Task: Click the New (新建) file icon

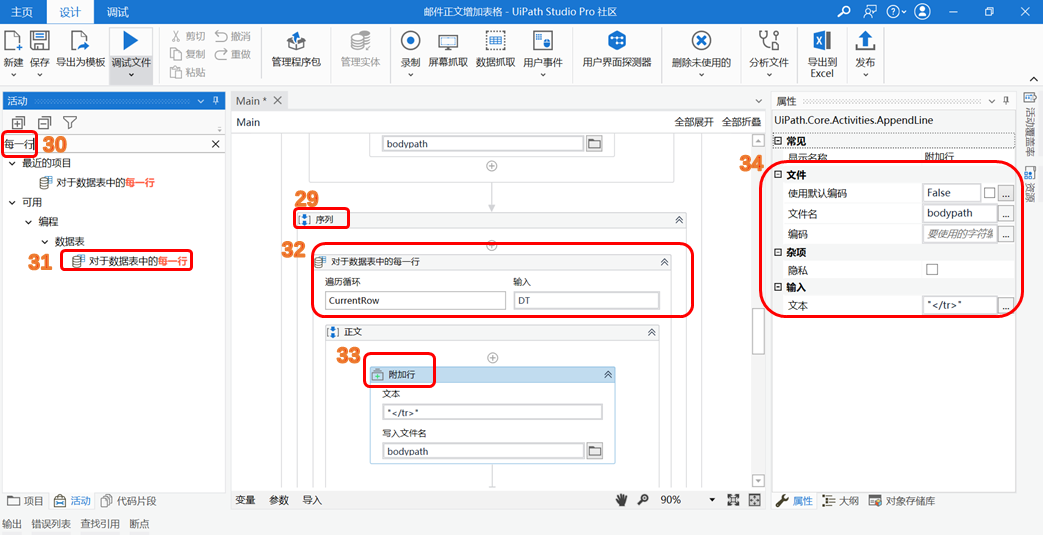Action: click(13, 41)
